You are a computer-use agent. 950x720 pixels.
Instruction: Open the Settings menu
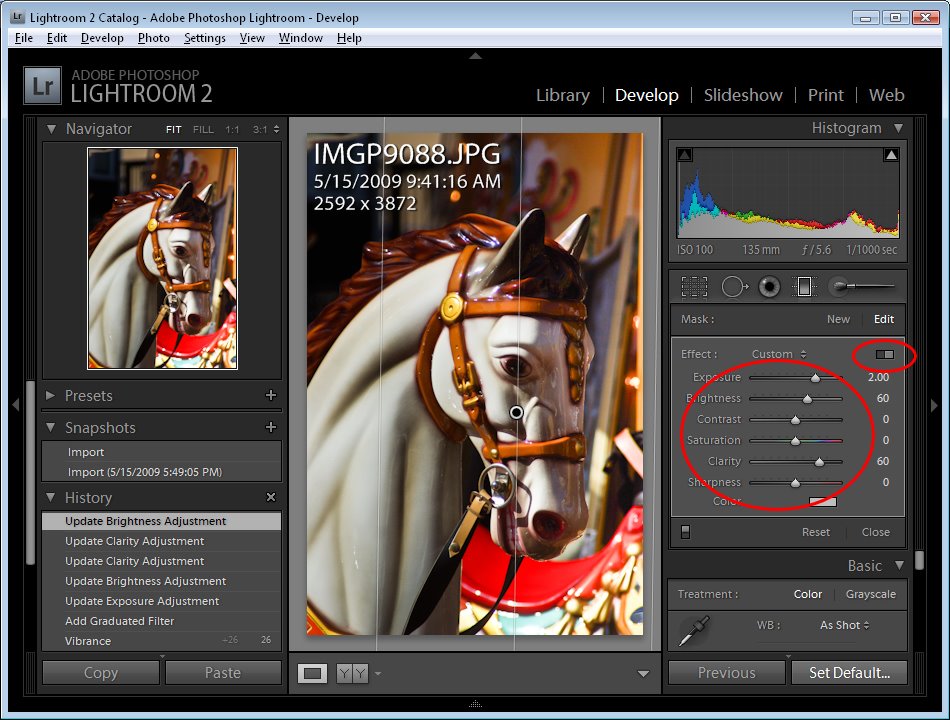click(204, 38)
